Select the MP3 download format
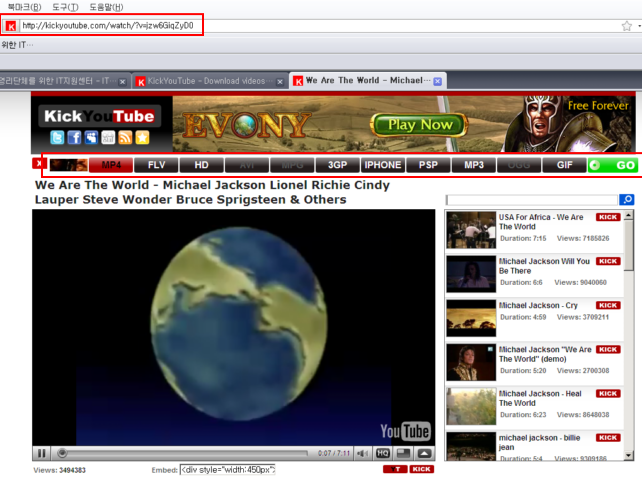642x477 pixels. tap(474, 165)
